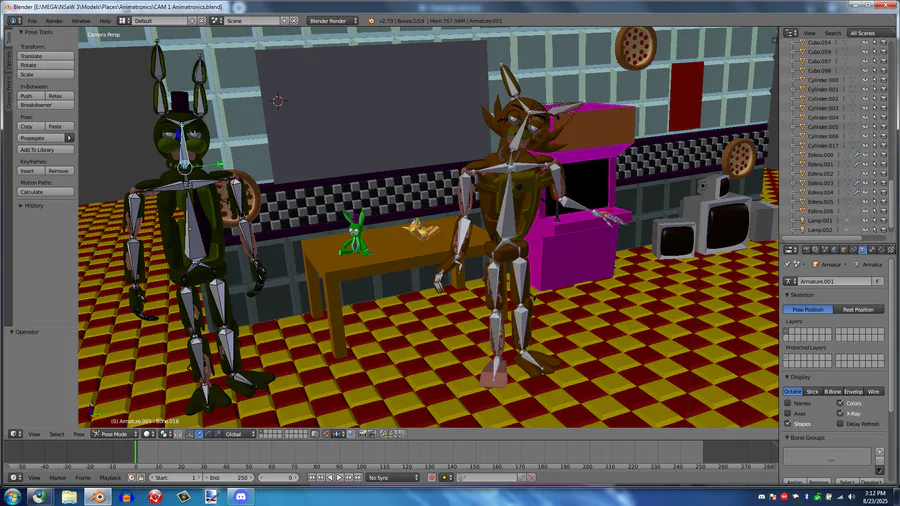Open the Pose Mode dropdown
Screen dimensions: 900x506
point(115,434)
